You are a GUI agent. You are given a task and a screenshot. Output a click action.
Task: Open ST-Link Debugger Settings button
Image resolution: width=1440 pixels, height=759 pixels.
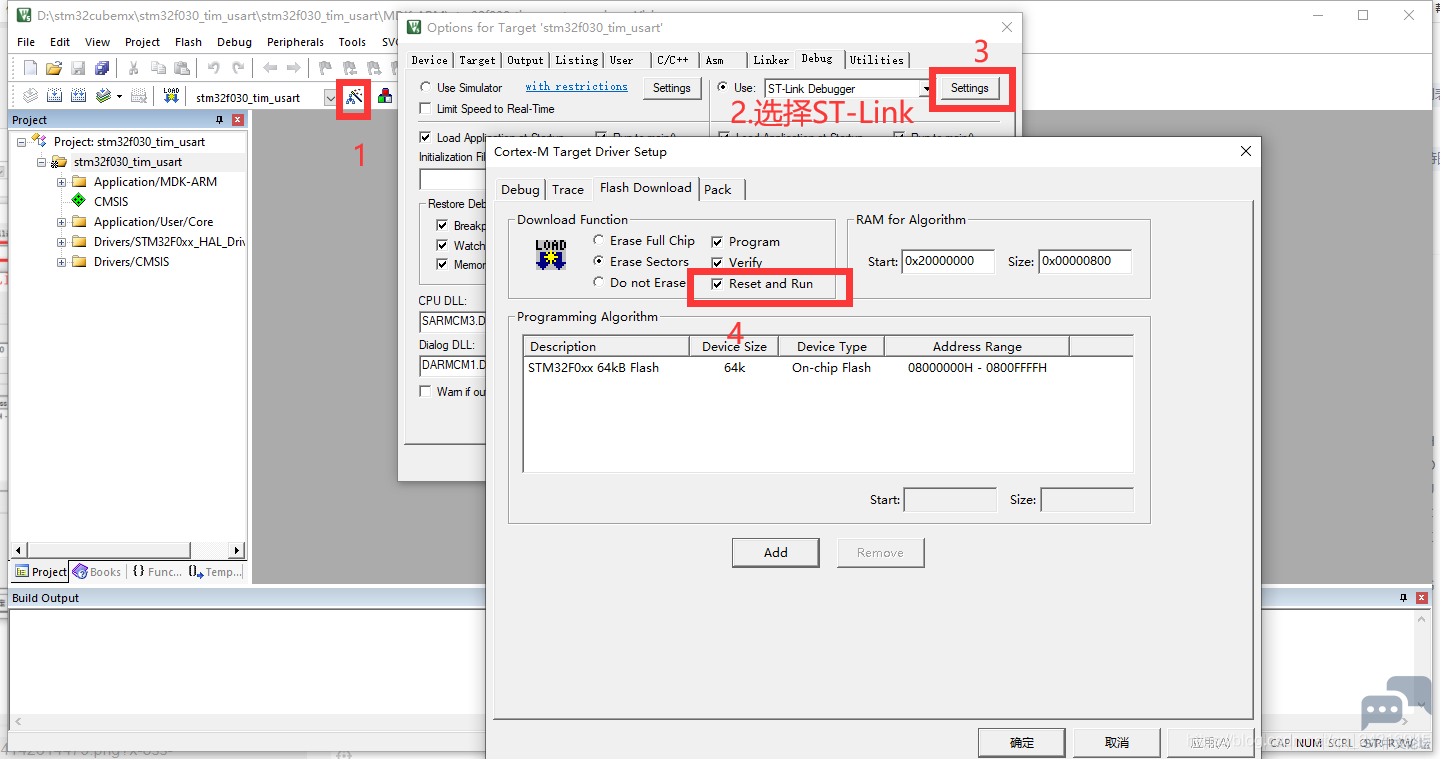pos(969,88)
